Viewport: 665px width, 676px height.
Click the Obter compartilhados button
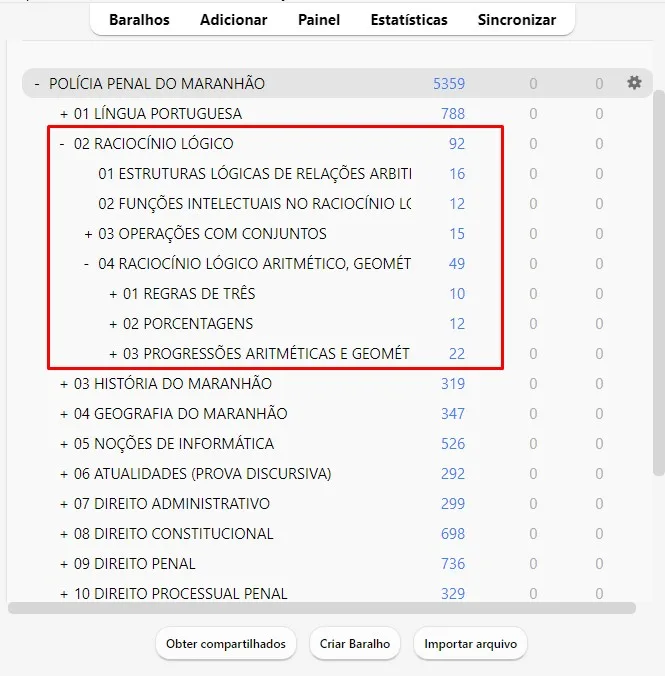[226, 644]
